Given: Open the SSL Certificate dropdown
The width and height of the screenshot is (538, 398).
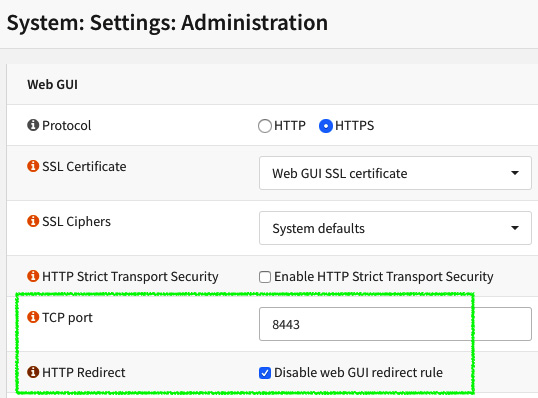Looking at the screenshot, I should click(395, 173).
